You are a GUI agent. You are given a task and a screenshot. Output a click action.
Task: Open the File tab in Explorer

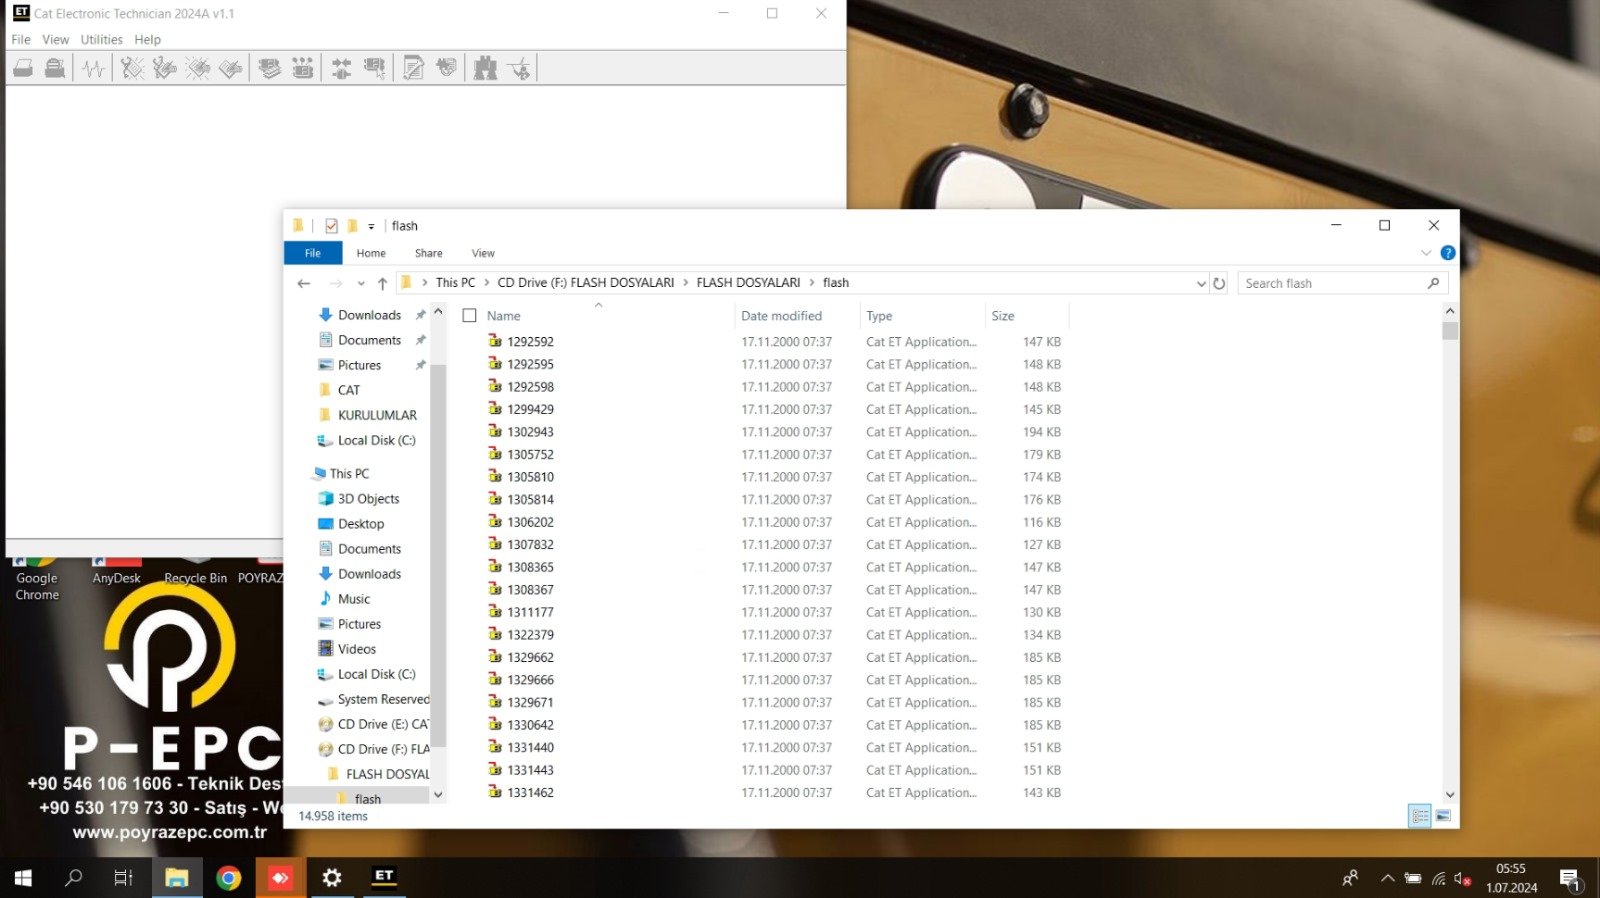click(x=313, y=253)
